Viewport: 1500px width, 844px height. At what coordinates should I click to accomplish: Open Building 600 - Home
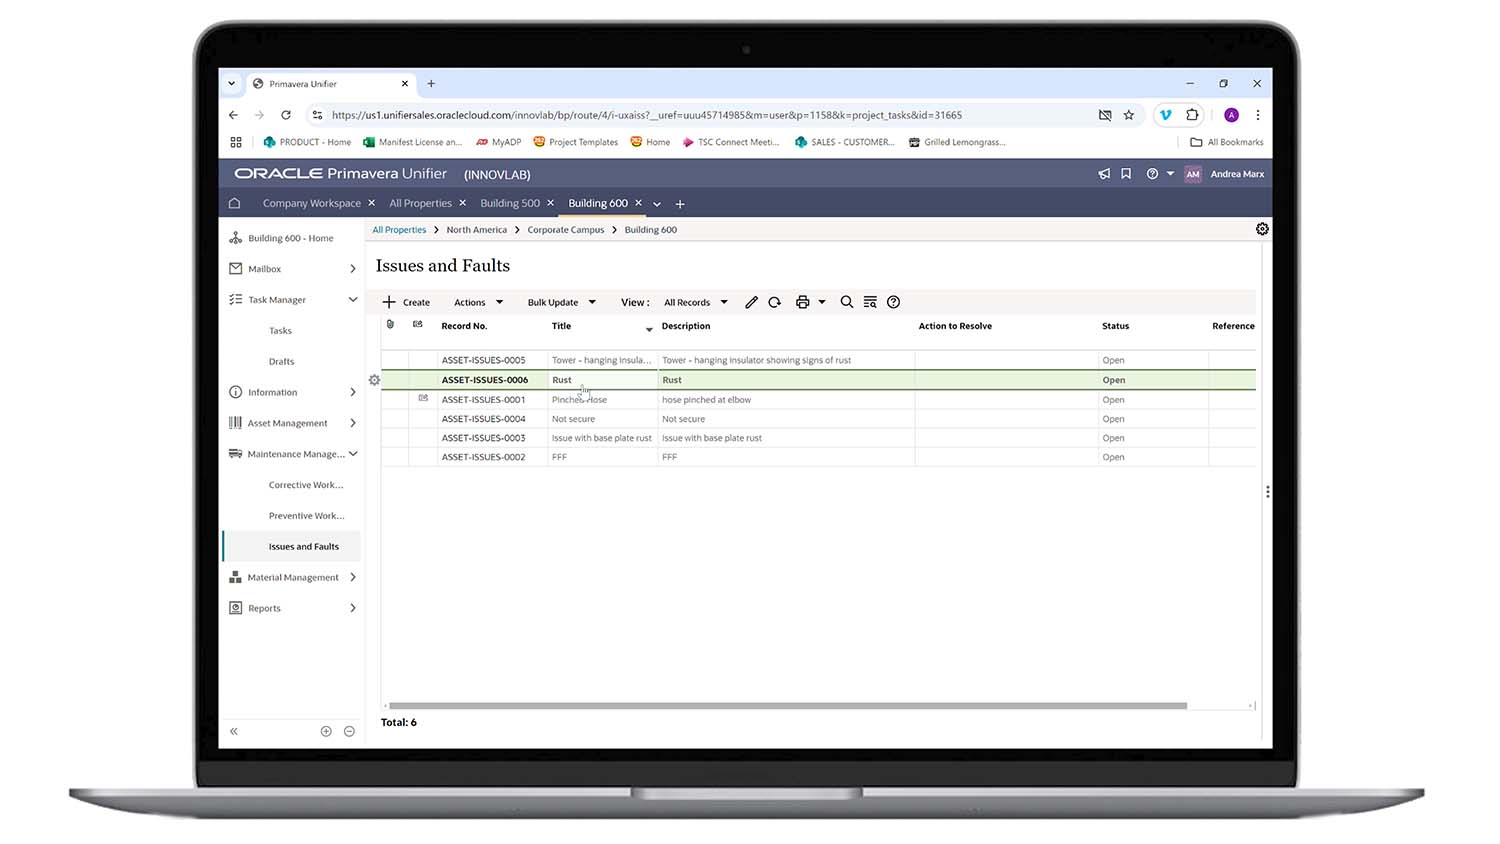click(x=290, y=238)
